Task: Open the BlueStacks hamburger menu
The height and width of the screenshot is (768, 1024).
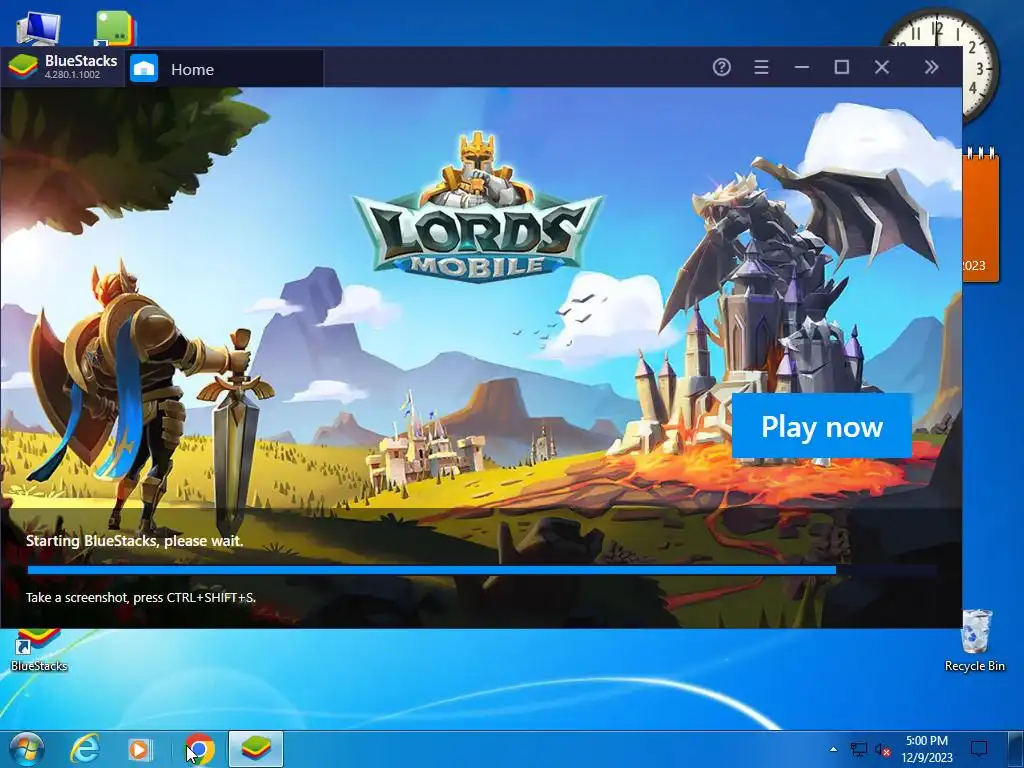Action: click(x=761, y=67)
